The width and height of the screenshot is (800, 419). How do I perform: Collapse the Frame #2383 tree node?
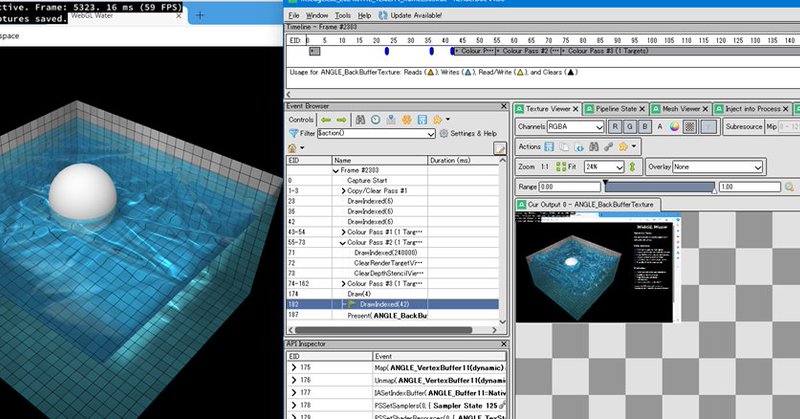[x=336, y=170]
